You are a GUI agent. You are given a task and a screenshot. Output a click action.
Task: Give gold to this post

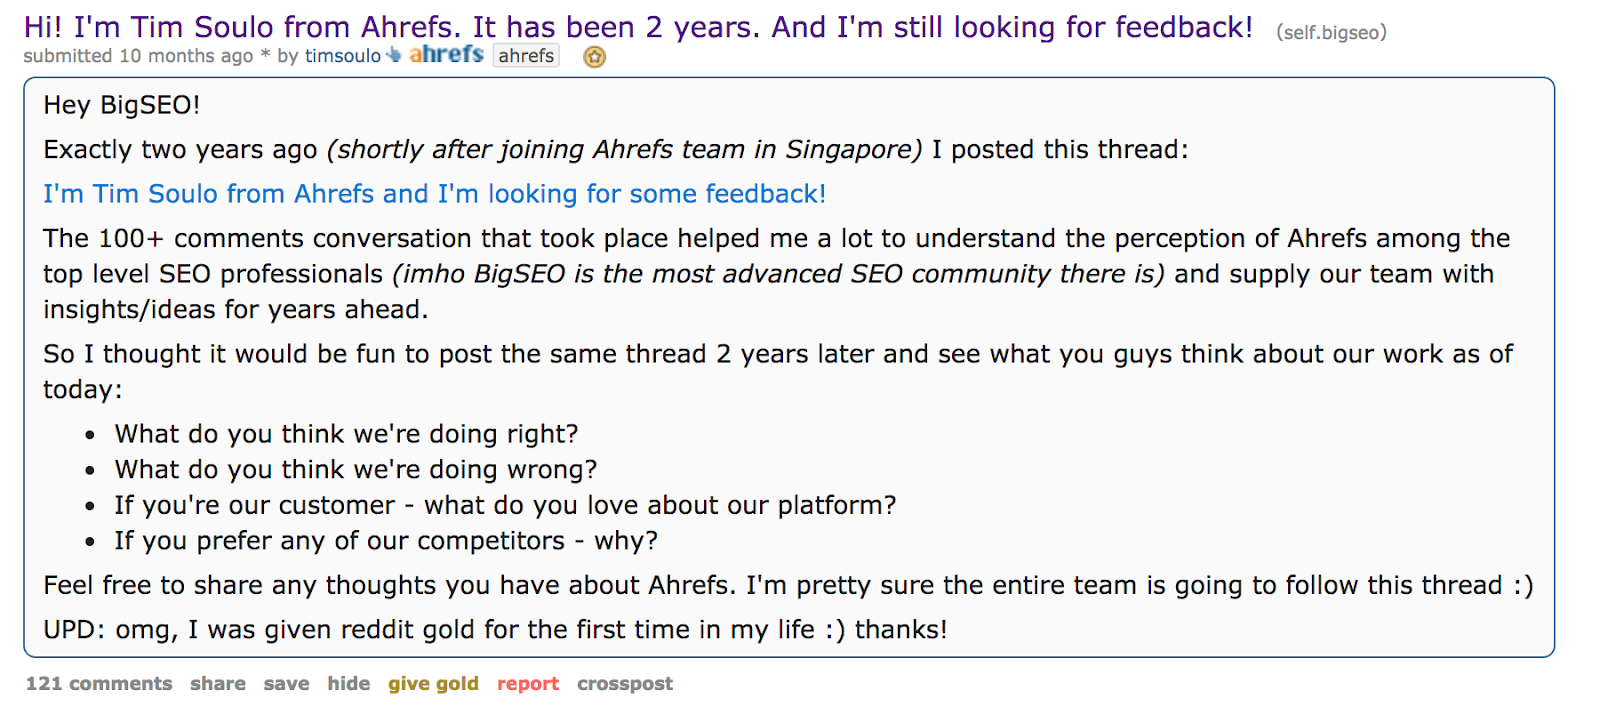(432, 683)
